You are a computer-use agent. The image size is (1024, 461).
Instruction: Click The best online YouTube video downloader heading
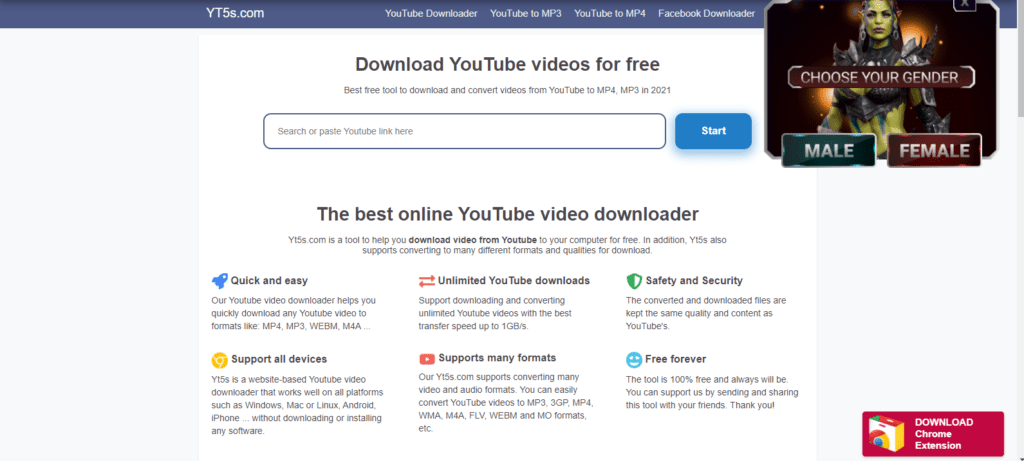pos(507,214)
